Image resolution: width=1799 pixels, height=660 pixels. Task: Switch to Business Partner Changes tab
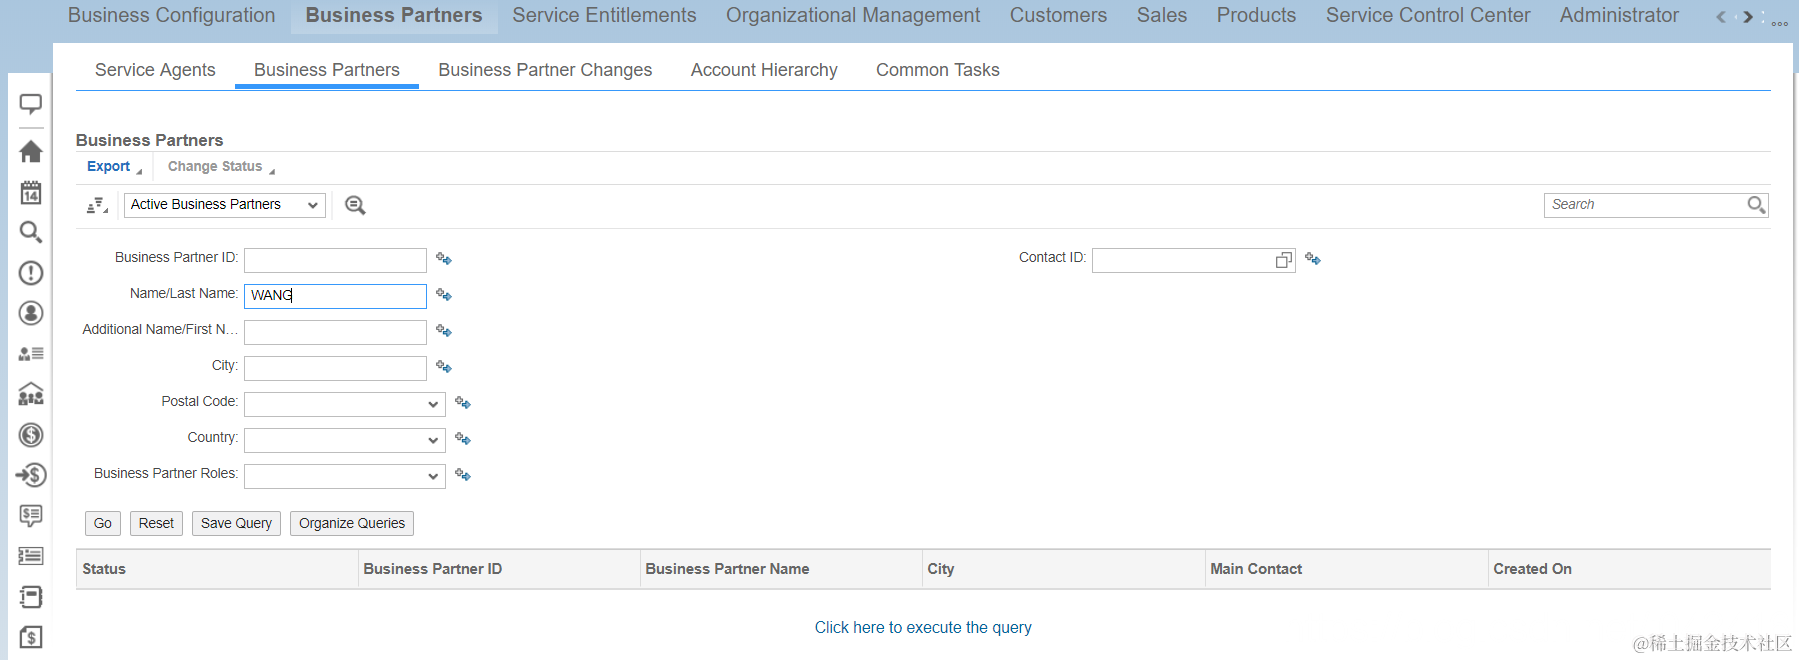pos(545,70)
